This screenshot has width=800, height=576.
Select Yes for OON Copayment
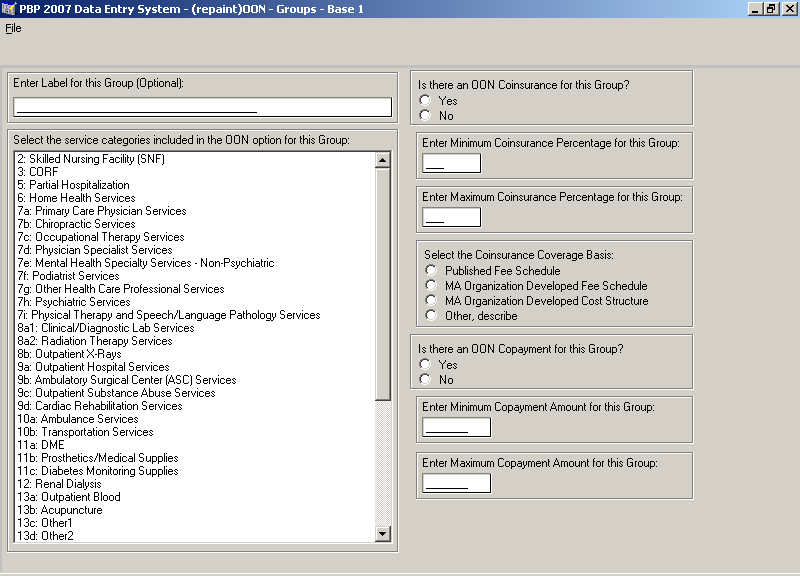tap(425, 364)
